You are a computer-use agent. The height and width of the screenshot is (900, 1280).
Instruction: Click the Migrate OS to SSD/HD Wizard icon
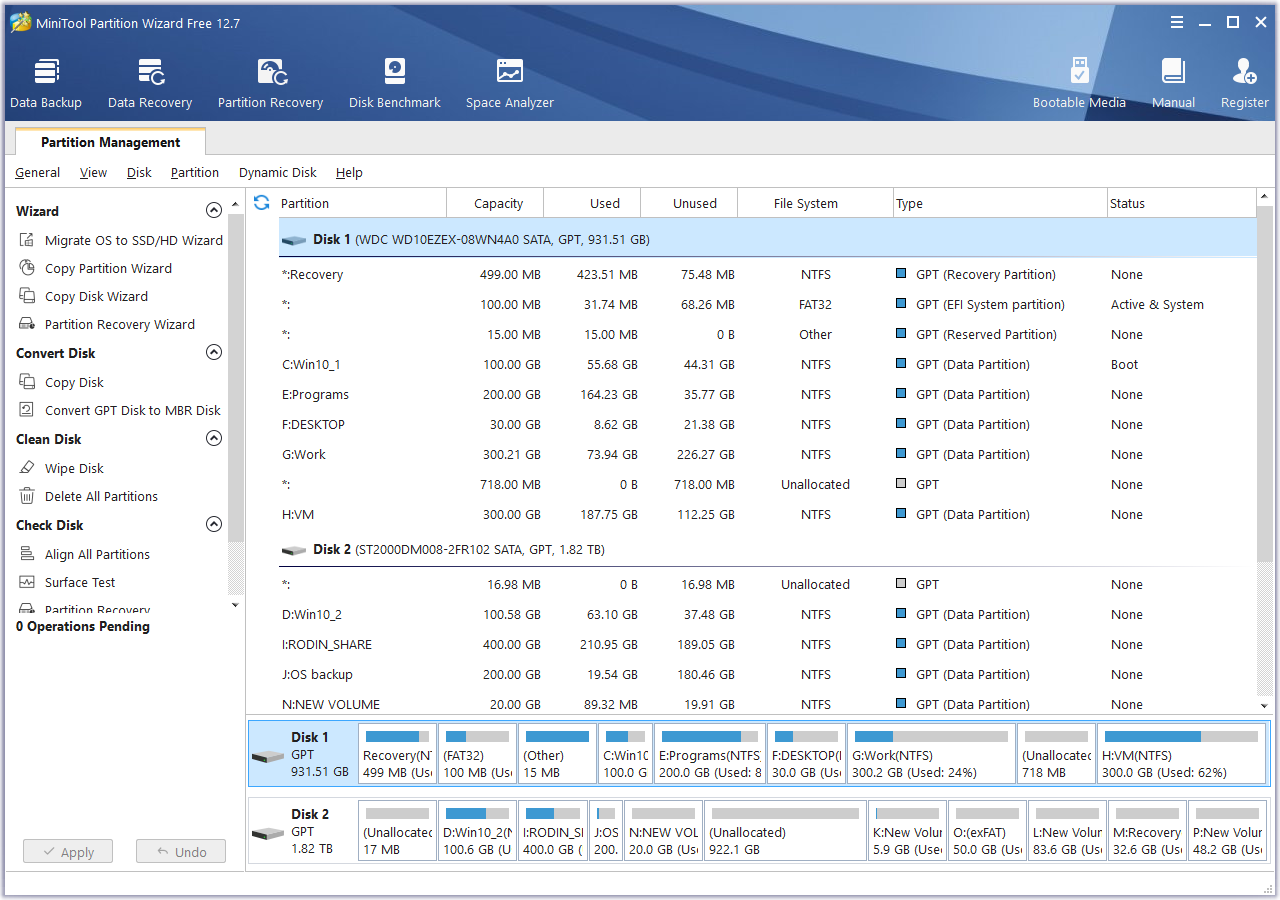[27, 240]
